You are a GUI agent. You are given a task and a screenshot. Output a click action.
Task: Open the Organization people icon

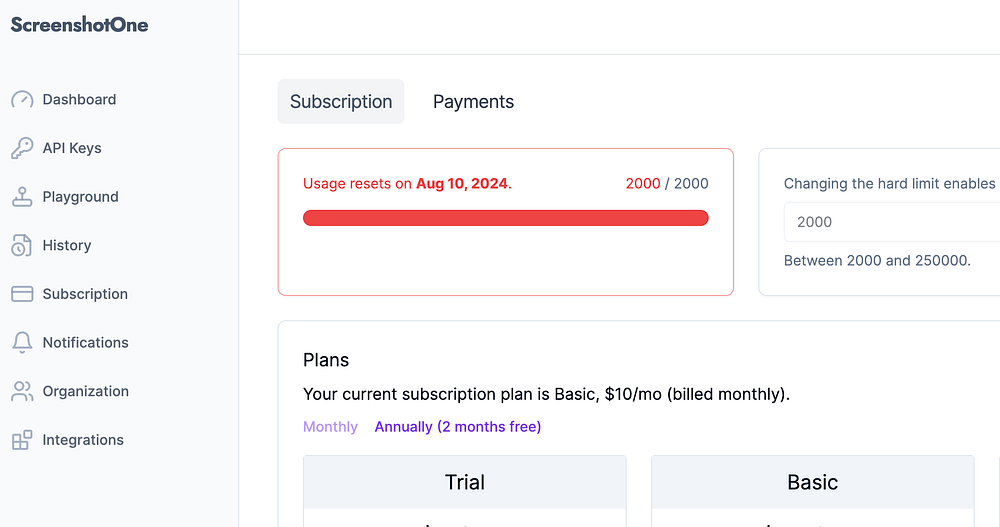pyautogui.click(x=22, y=391)
